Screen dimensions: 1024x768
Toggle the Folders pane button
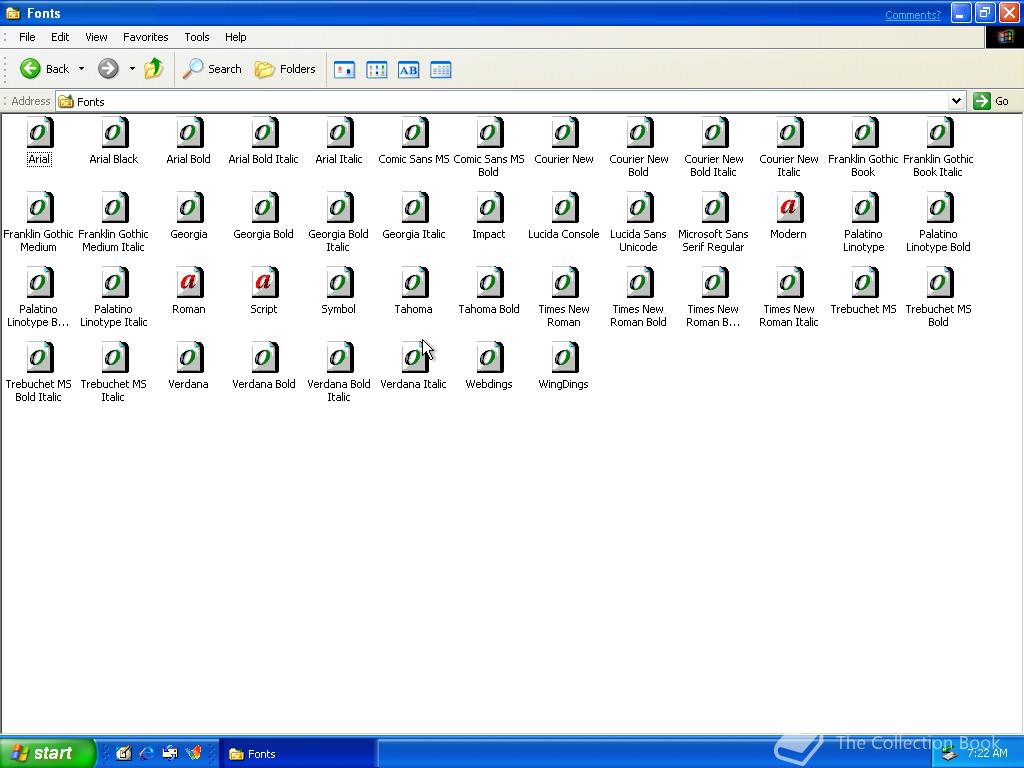coord(285,69)
